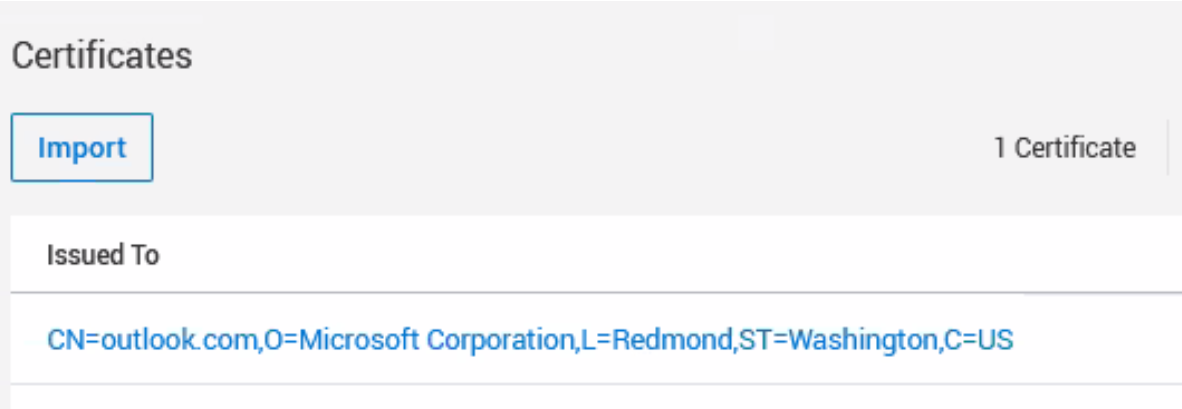View the certificate with C=US

point(530,341)
